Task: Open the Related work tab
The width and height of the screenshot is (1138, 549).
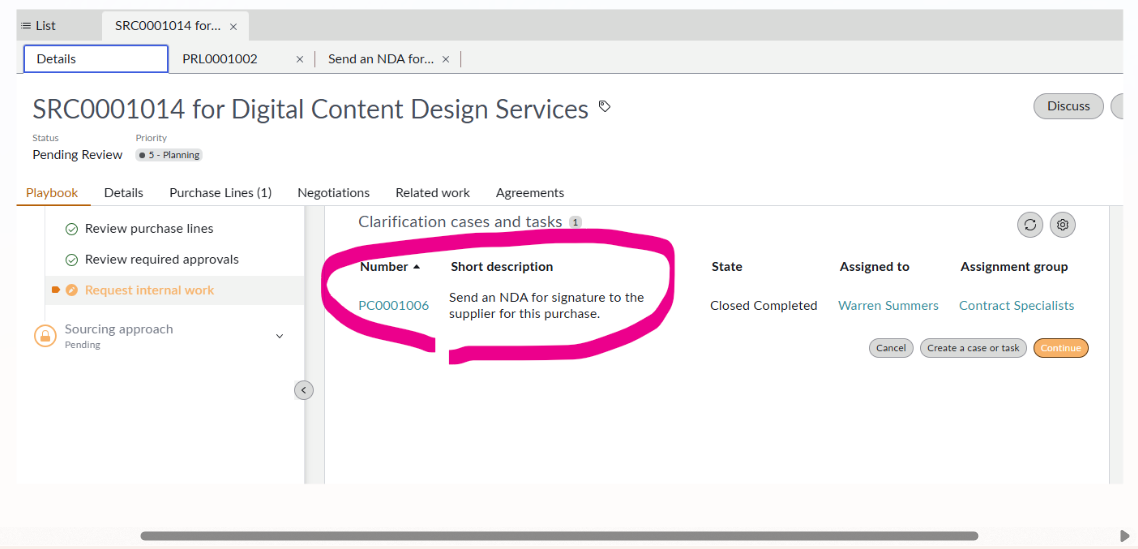Action: 433,192
